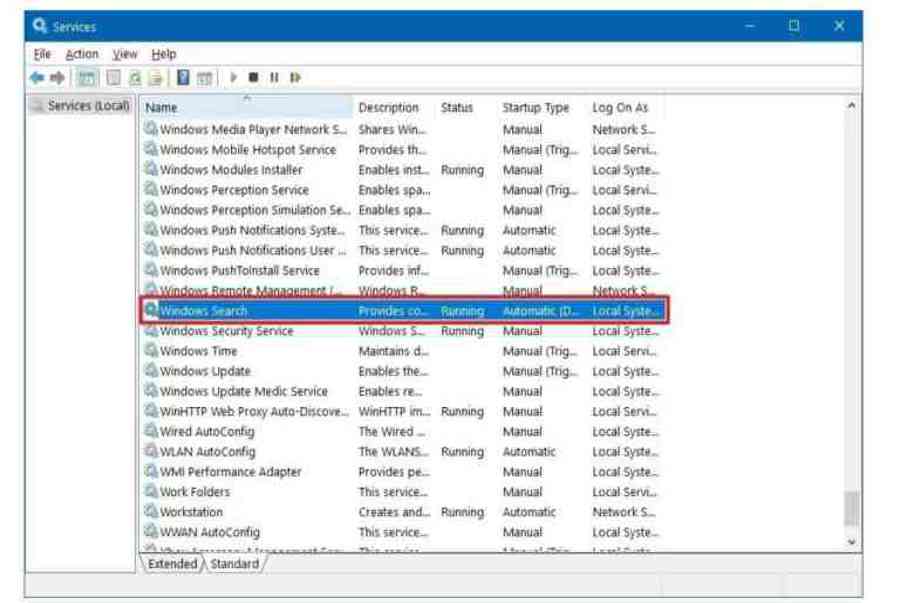This screenshot has width=900, height=603.
Task: Click the scroll up arrow of the list
Action: pyautogui.click(x=852, y=106)
